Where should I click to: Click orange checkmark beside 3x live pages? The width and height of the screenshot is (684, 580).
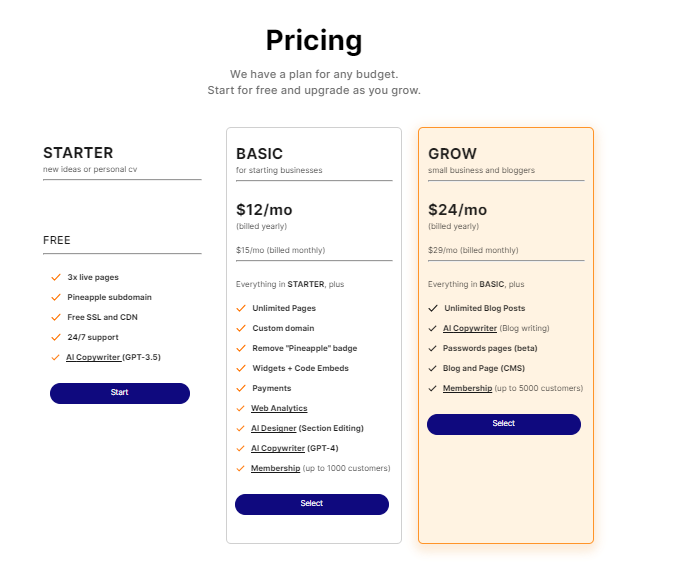(56, 277)
